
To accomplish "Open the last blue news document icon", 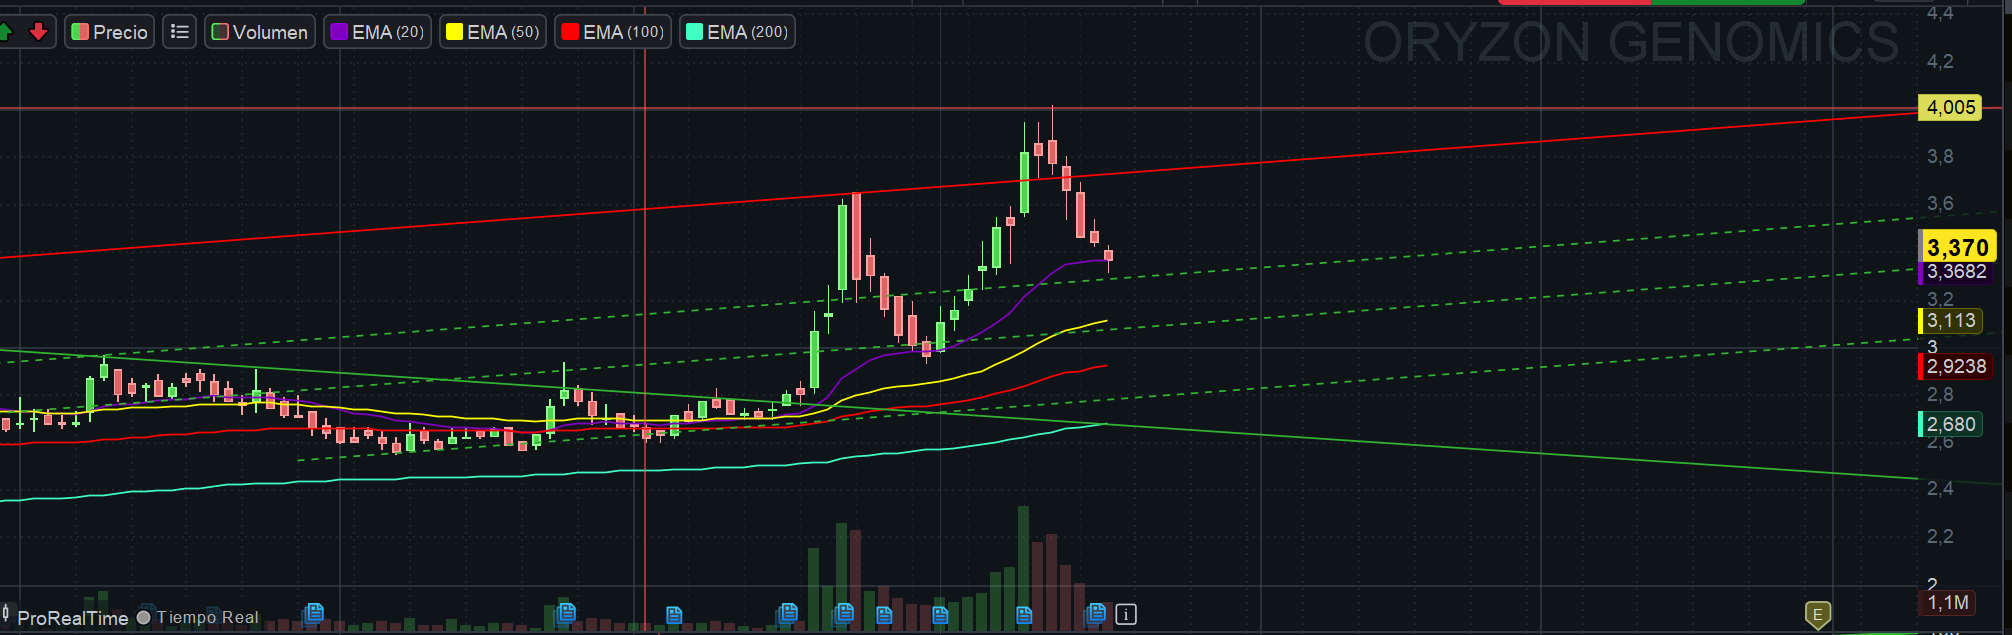I will 1096,612.
